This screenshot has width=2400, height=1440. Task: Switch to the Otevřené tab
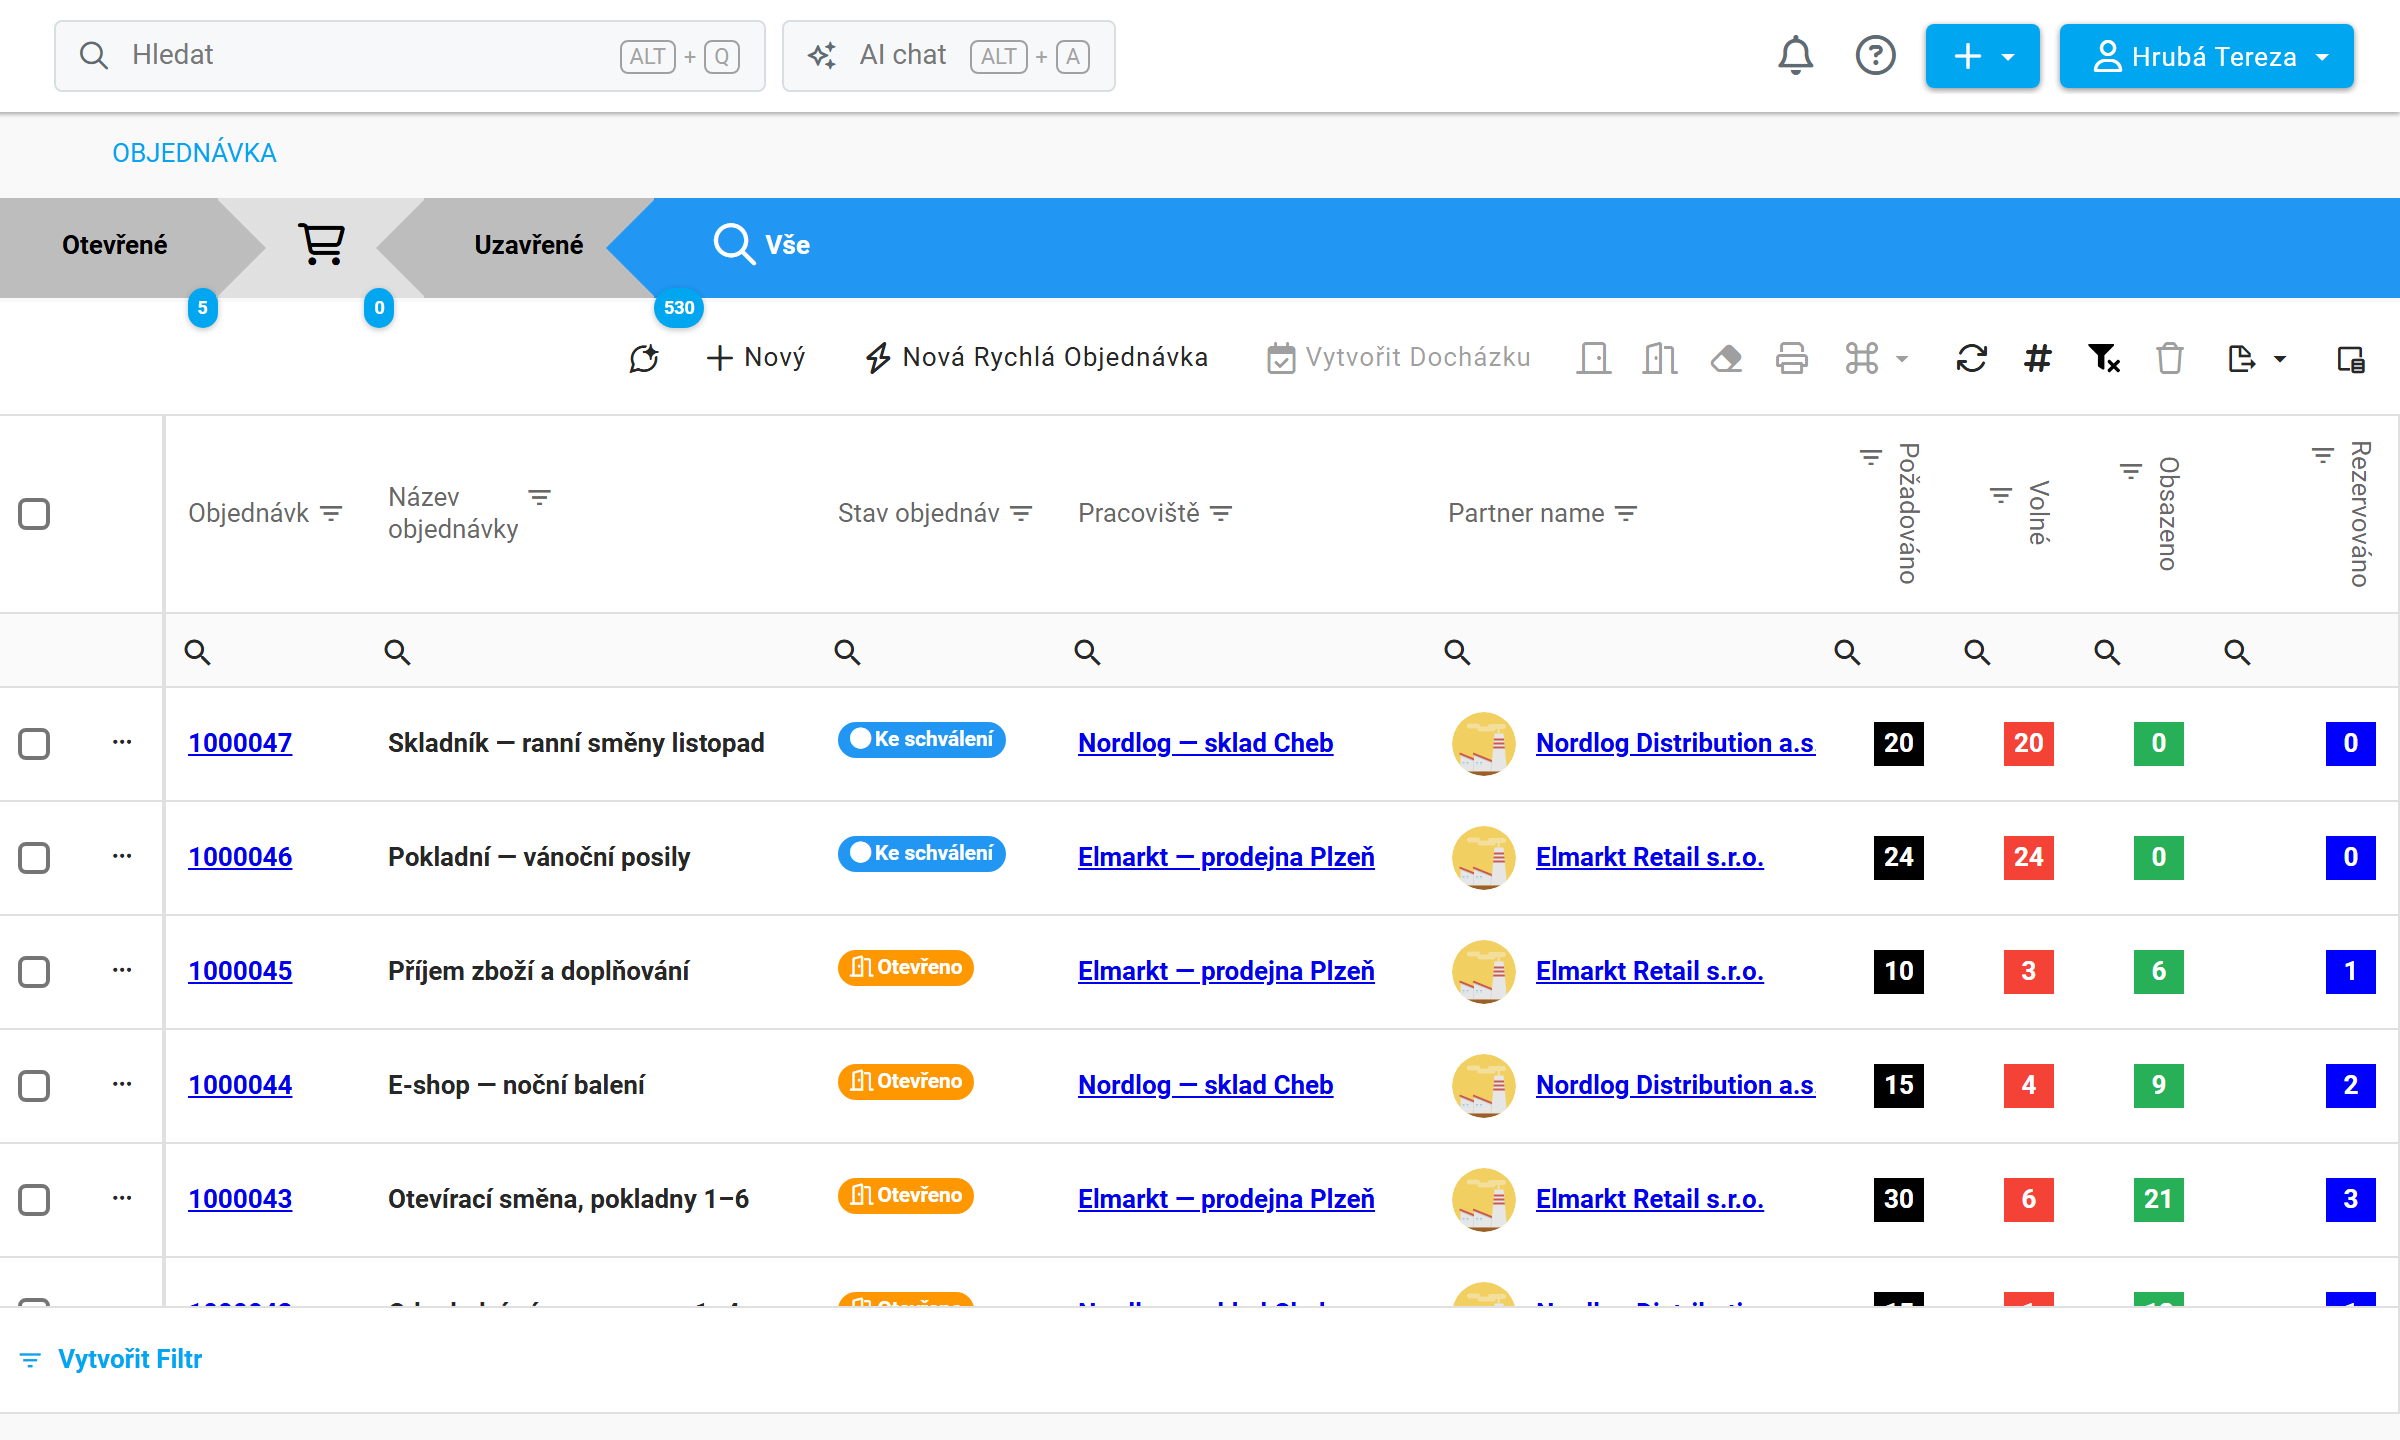click(114, 245)
